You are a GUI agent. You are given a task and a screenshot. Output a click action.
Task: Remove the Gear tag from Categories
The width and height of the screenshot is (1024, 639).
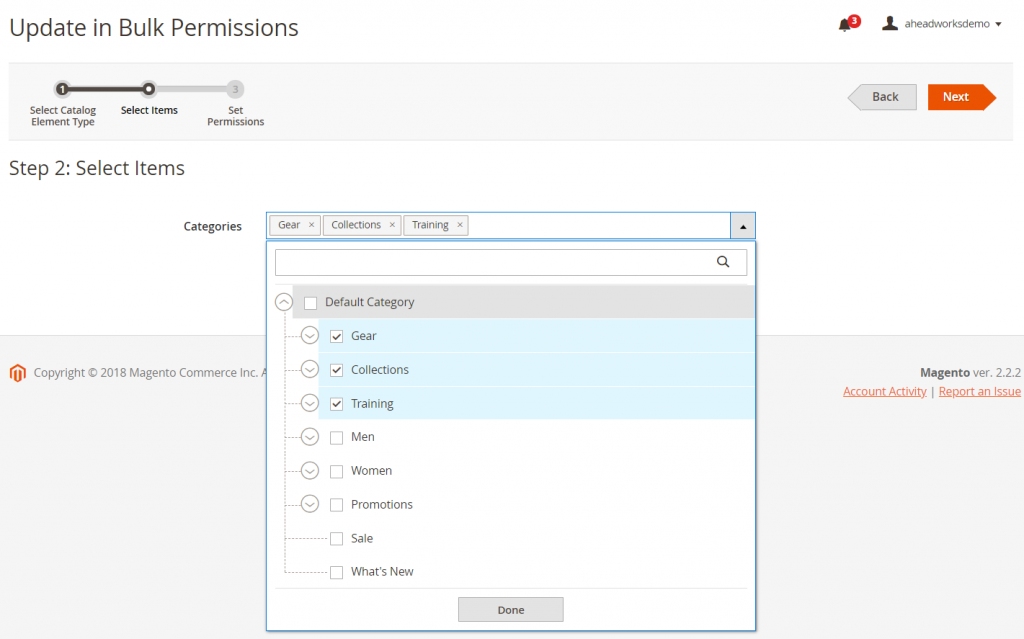pyautogui.click(x=312, y=225)
